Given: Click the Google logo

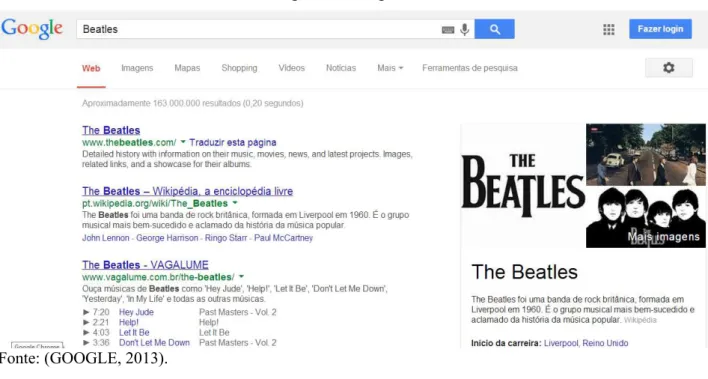Looking at the screenshot, I should (32, 28).
